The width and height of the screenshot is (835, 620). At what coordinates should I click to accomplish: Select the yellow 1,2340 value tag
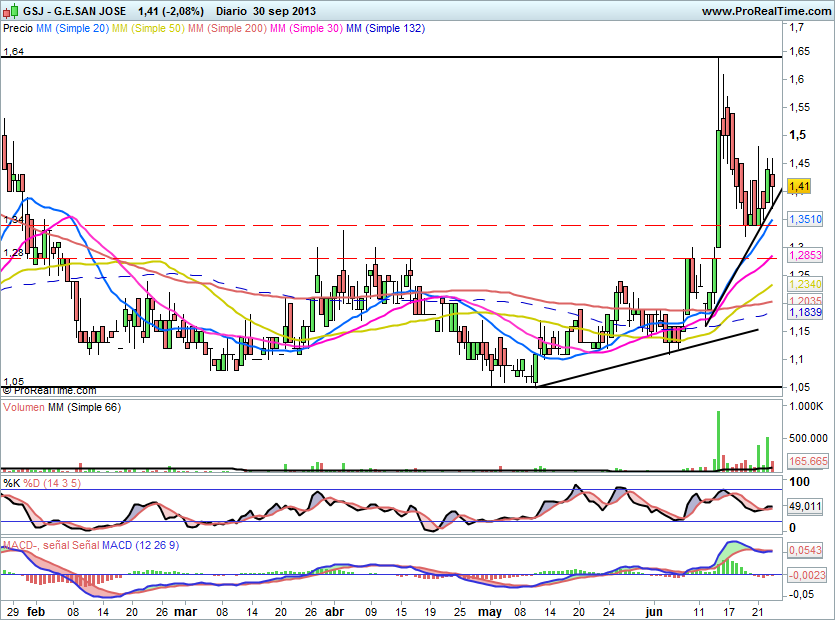805,285
